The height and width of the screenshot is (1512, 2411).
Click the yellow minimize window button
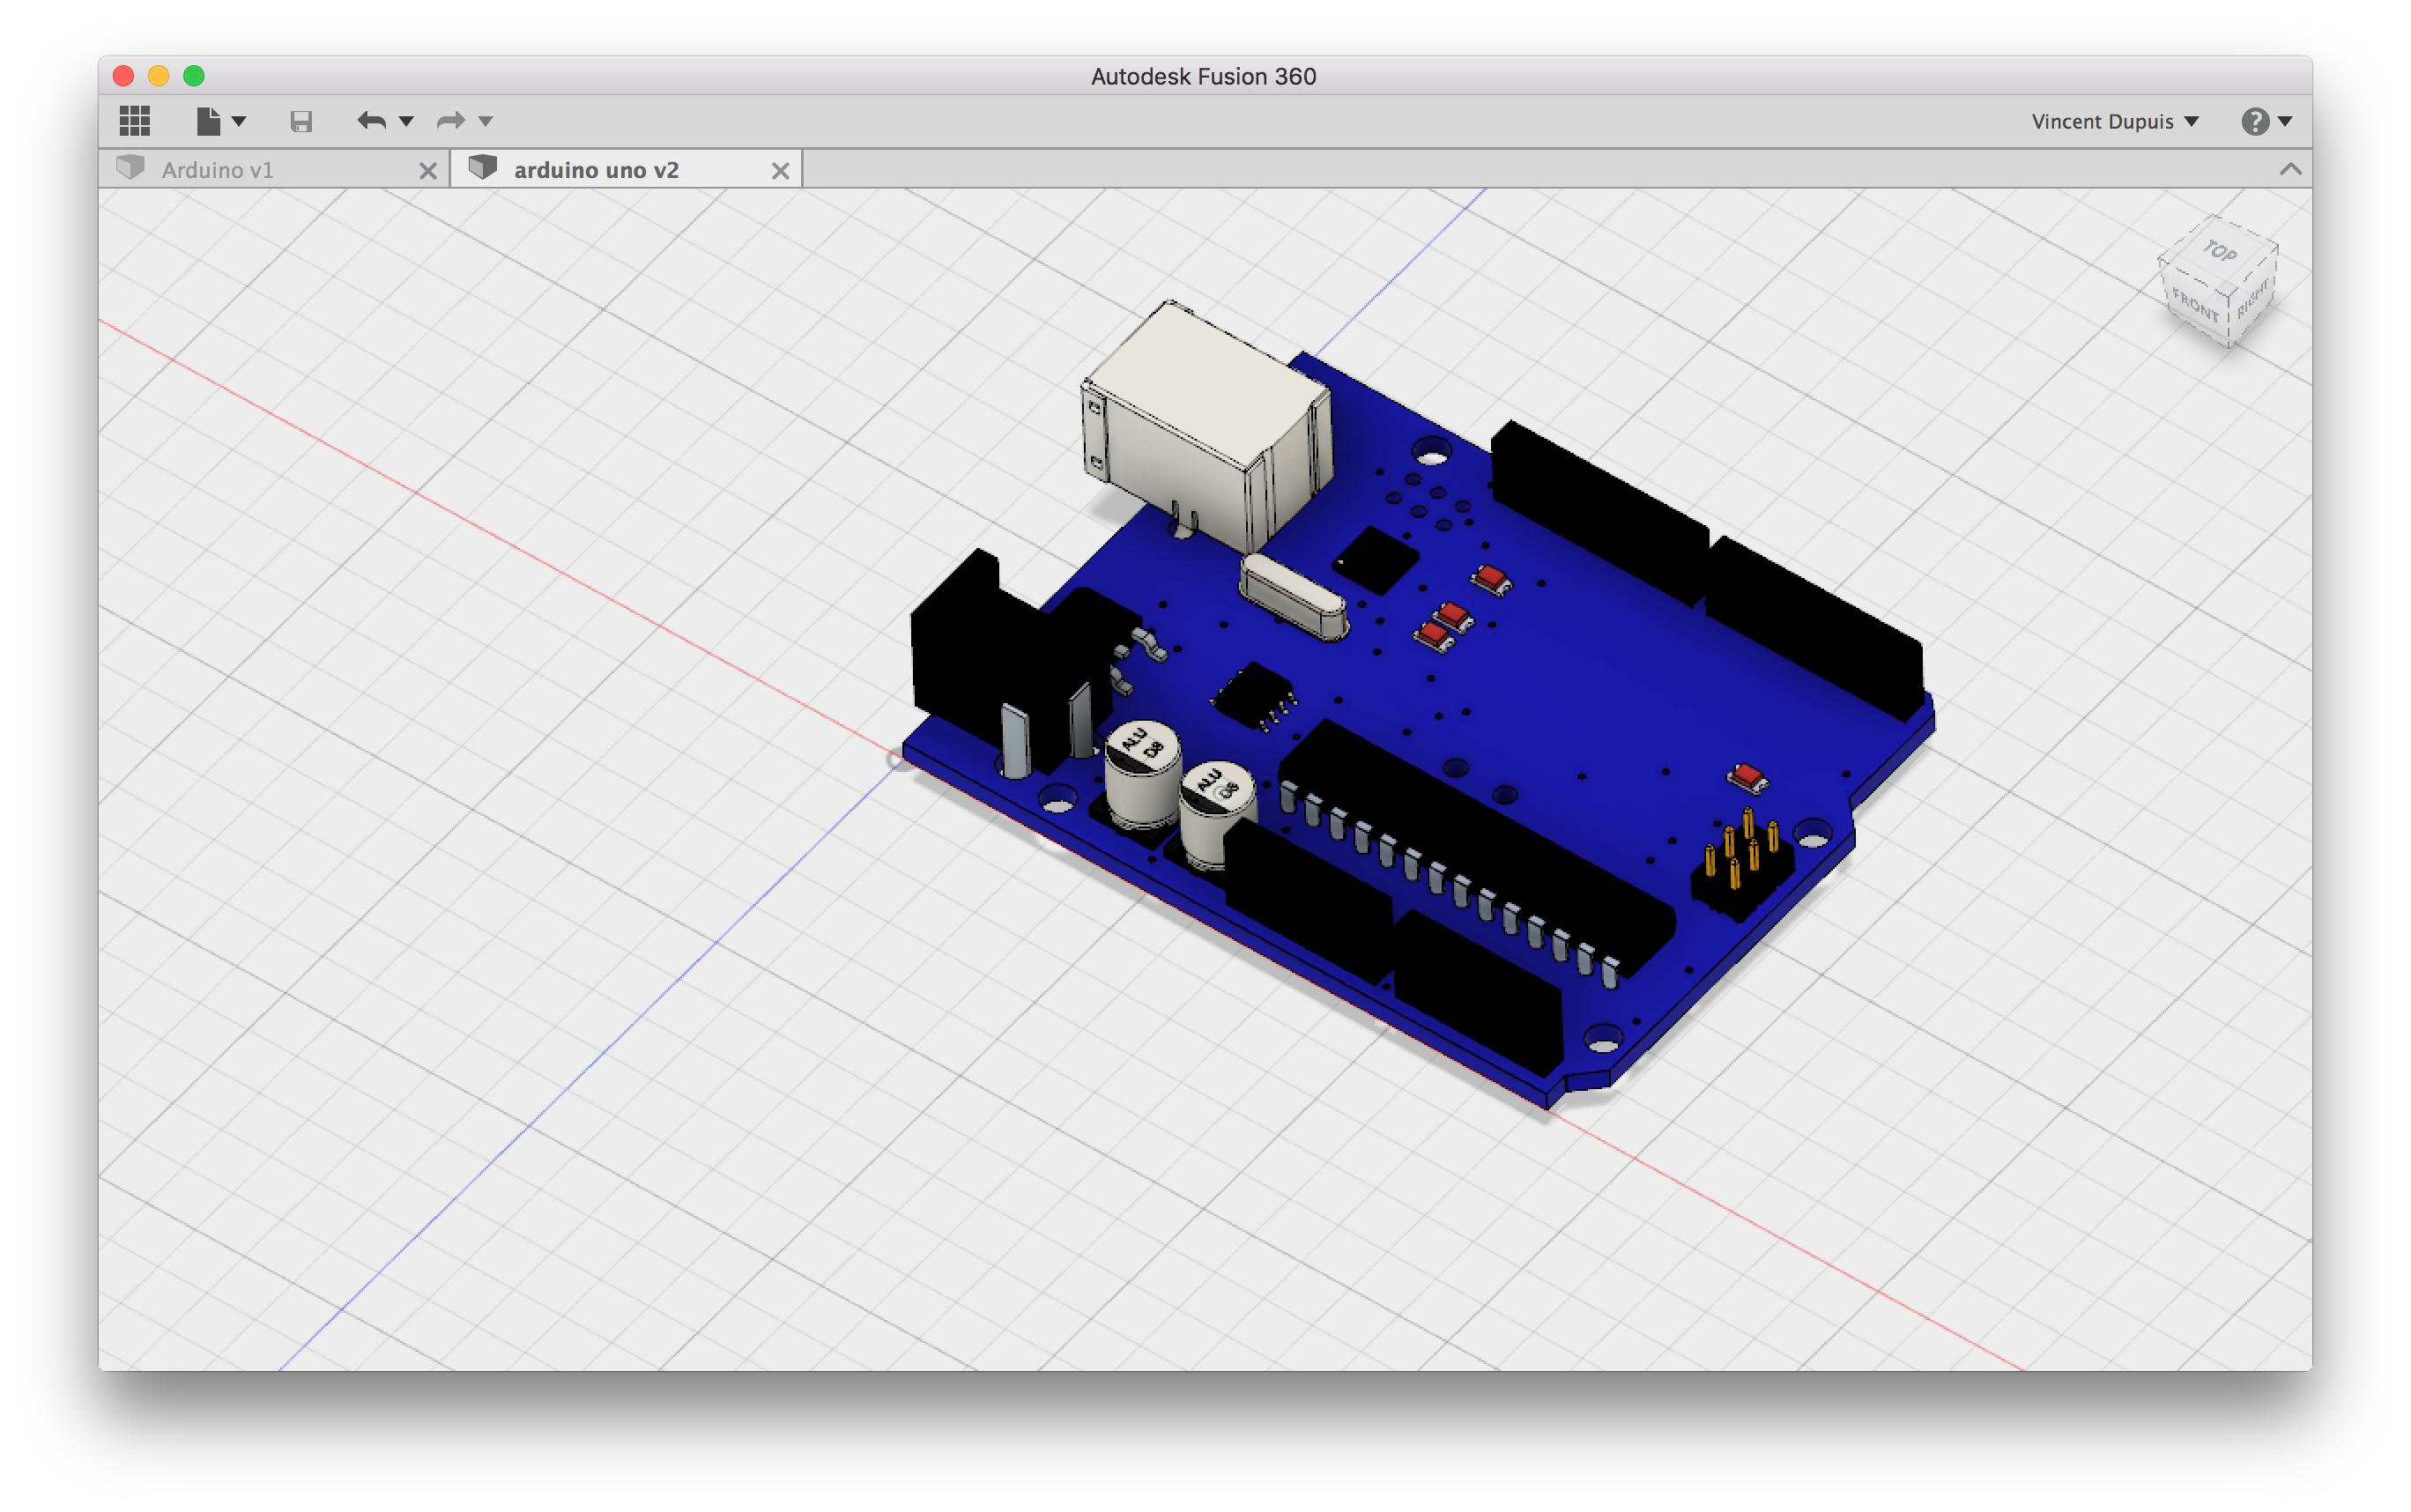(159, 76)
